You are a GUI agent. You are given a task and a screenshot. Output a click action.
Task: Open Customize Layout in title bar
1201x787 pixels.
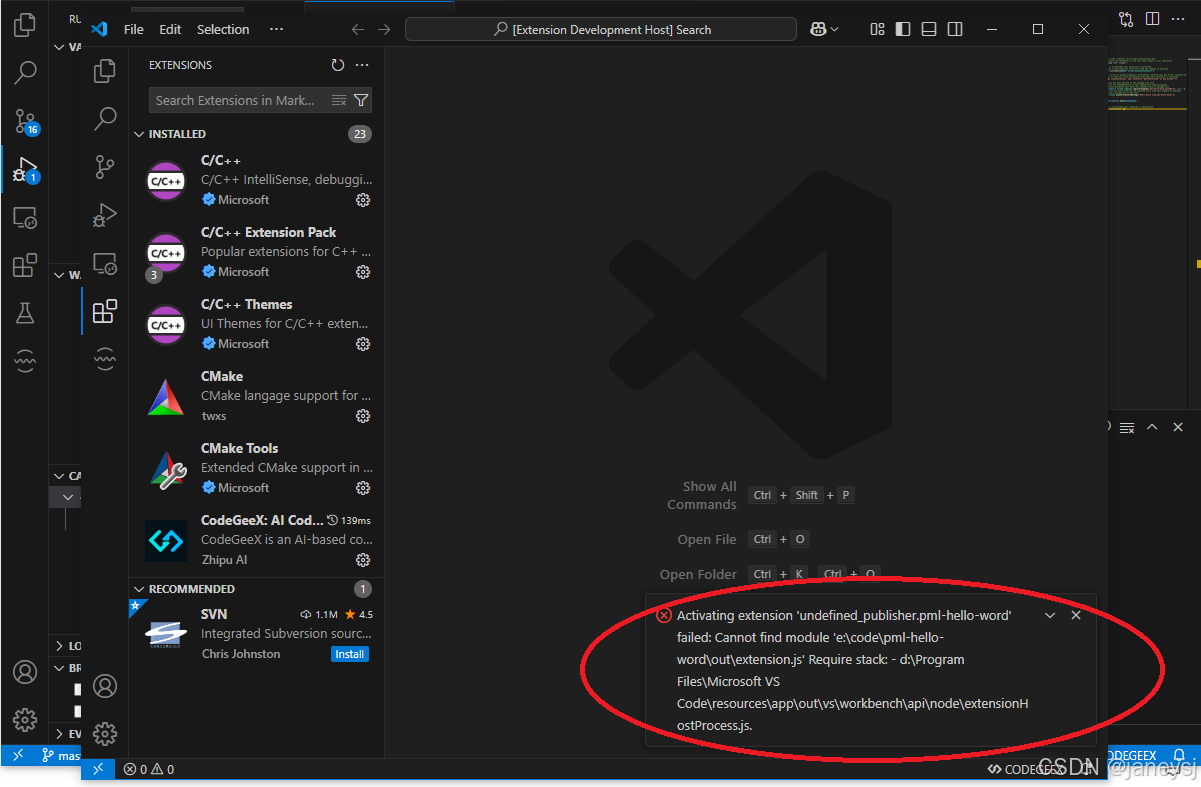[x=877, y=29]
